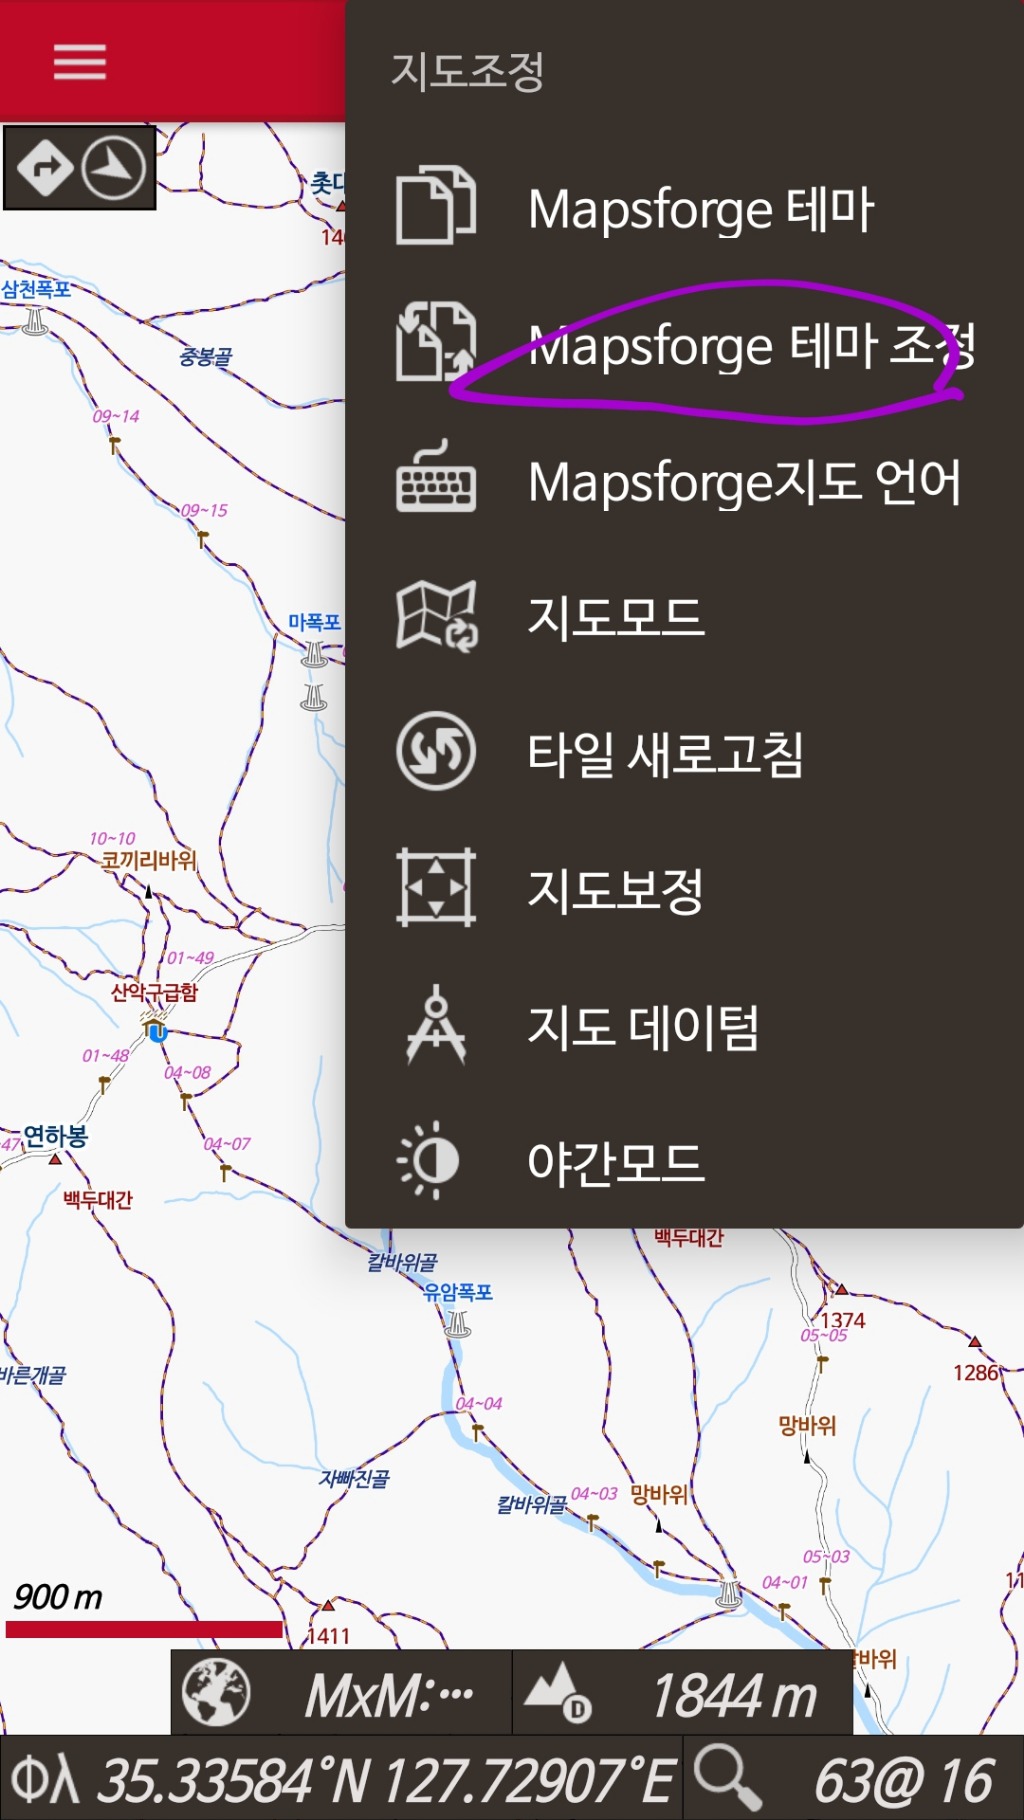Click the 야간모드 brightness icon
Screen dimensions: 1024x1820
[x=430, y=1161]
